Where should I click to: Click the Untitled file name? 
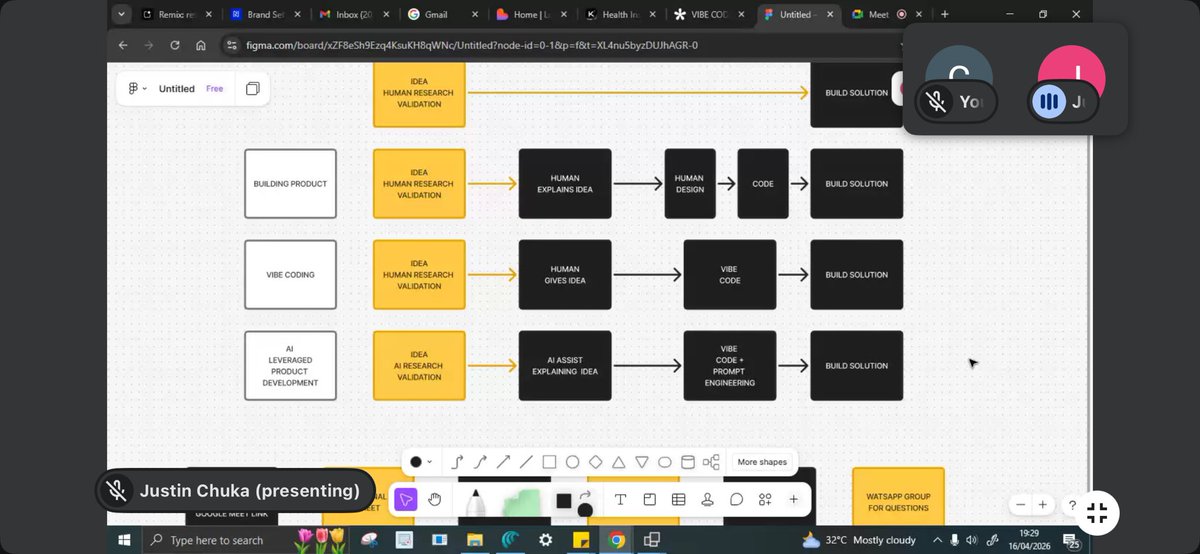coord(177,89)
